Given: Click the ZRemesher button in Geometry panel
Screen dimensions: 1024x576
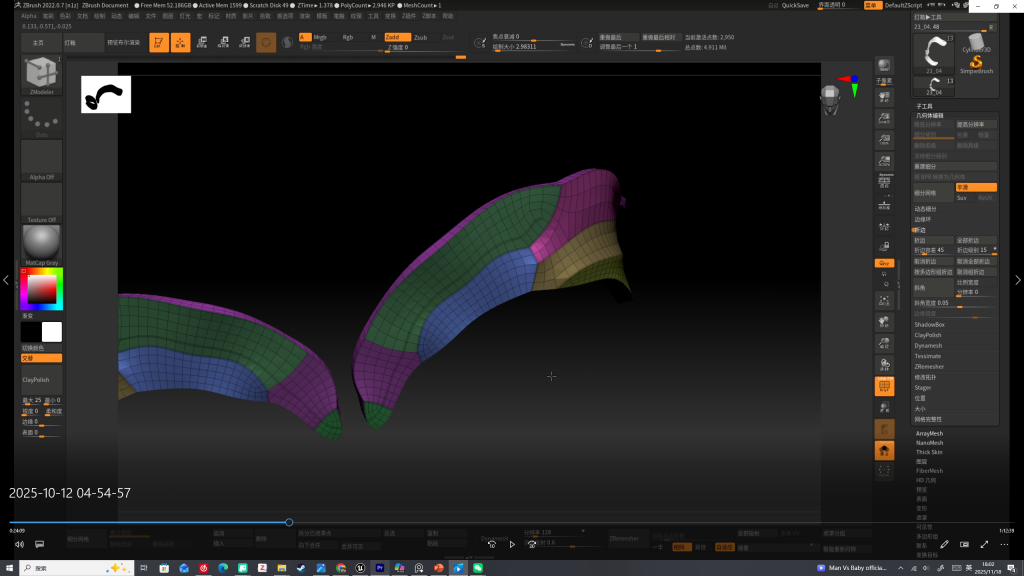Looking at the screenshot, I should coord(930,366).
